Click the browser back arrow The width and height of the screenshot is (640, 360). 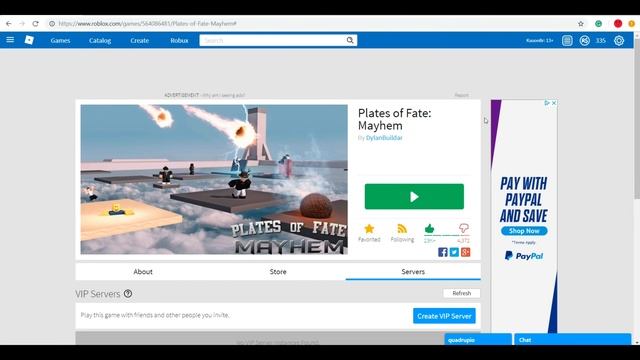(9, 24)
